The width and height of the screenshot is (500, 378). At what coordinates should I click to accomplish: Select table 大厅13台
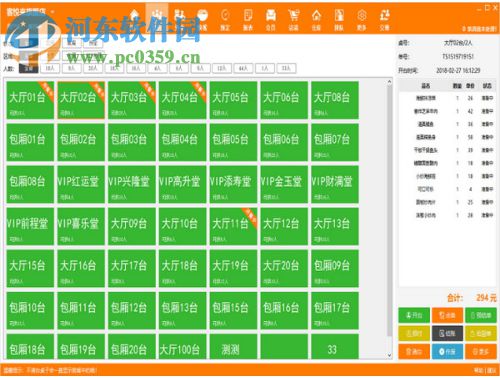(x=335, y=226)
